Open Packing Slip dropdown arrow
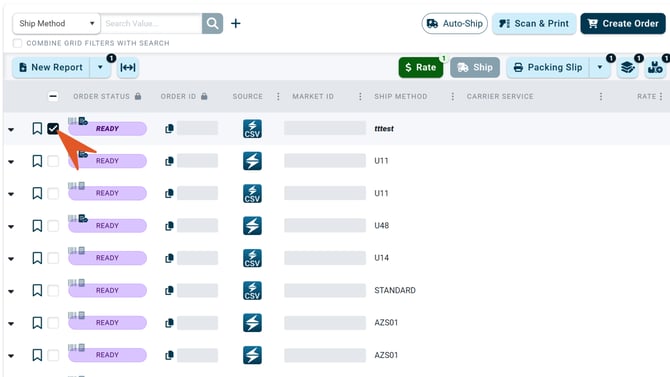This screenshot has width=670, height=377. [x=600, y=68]
